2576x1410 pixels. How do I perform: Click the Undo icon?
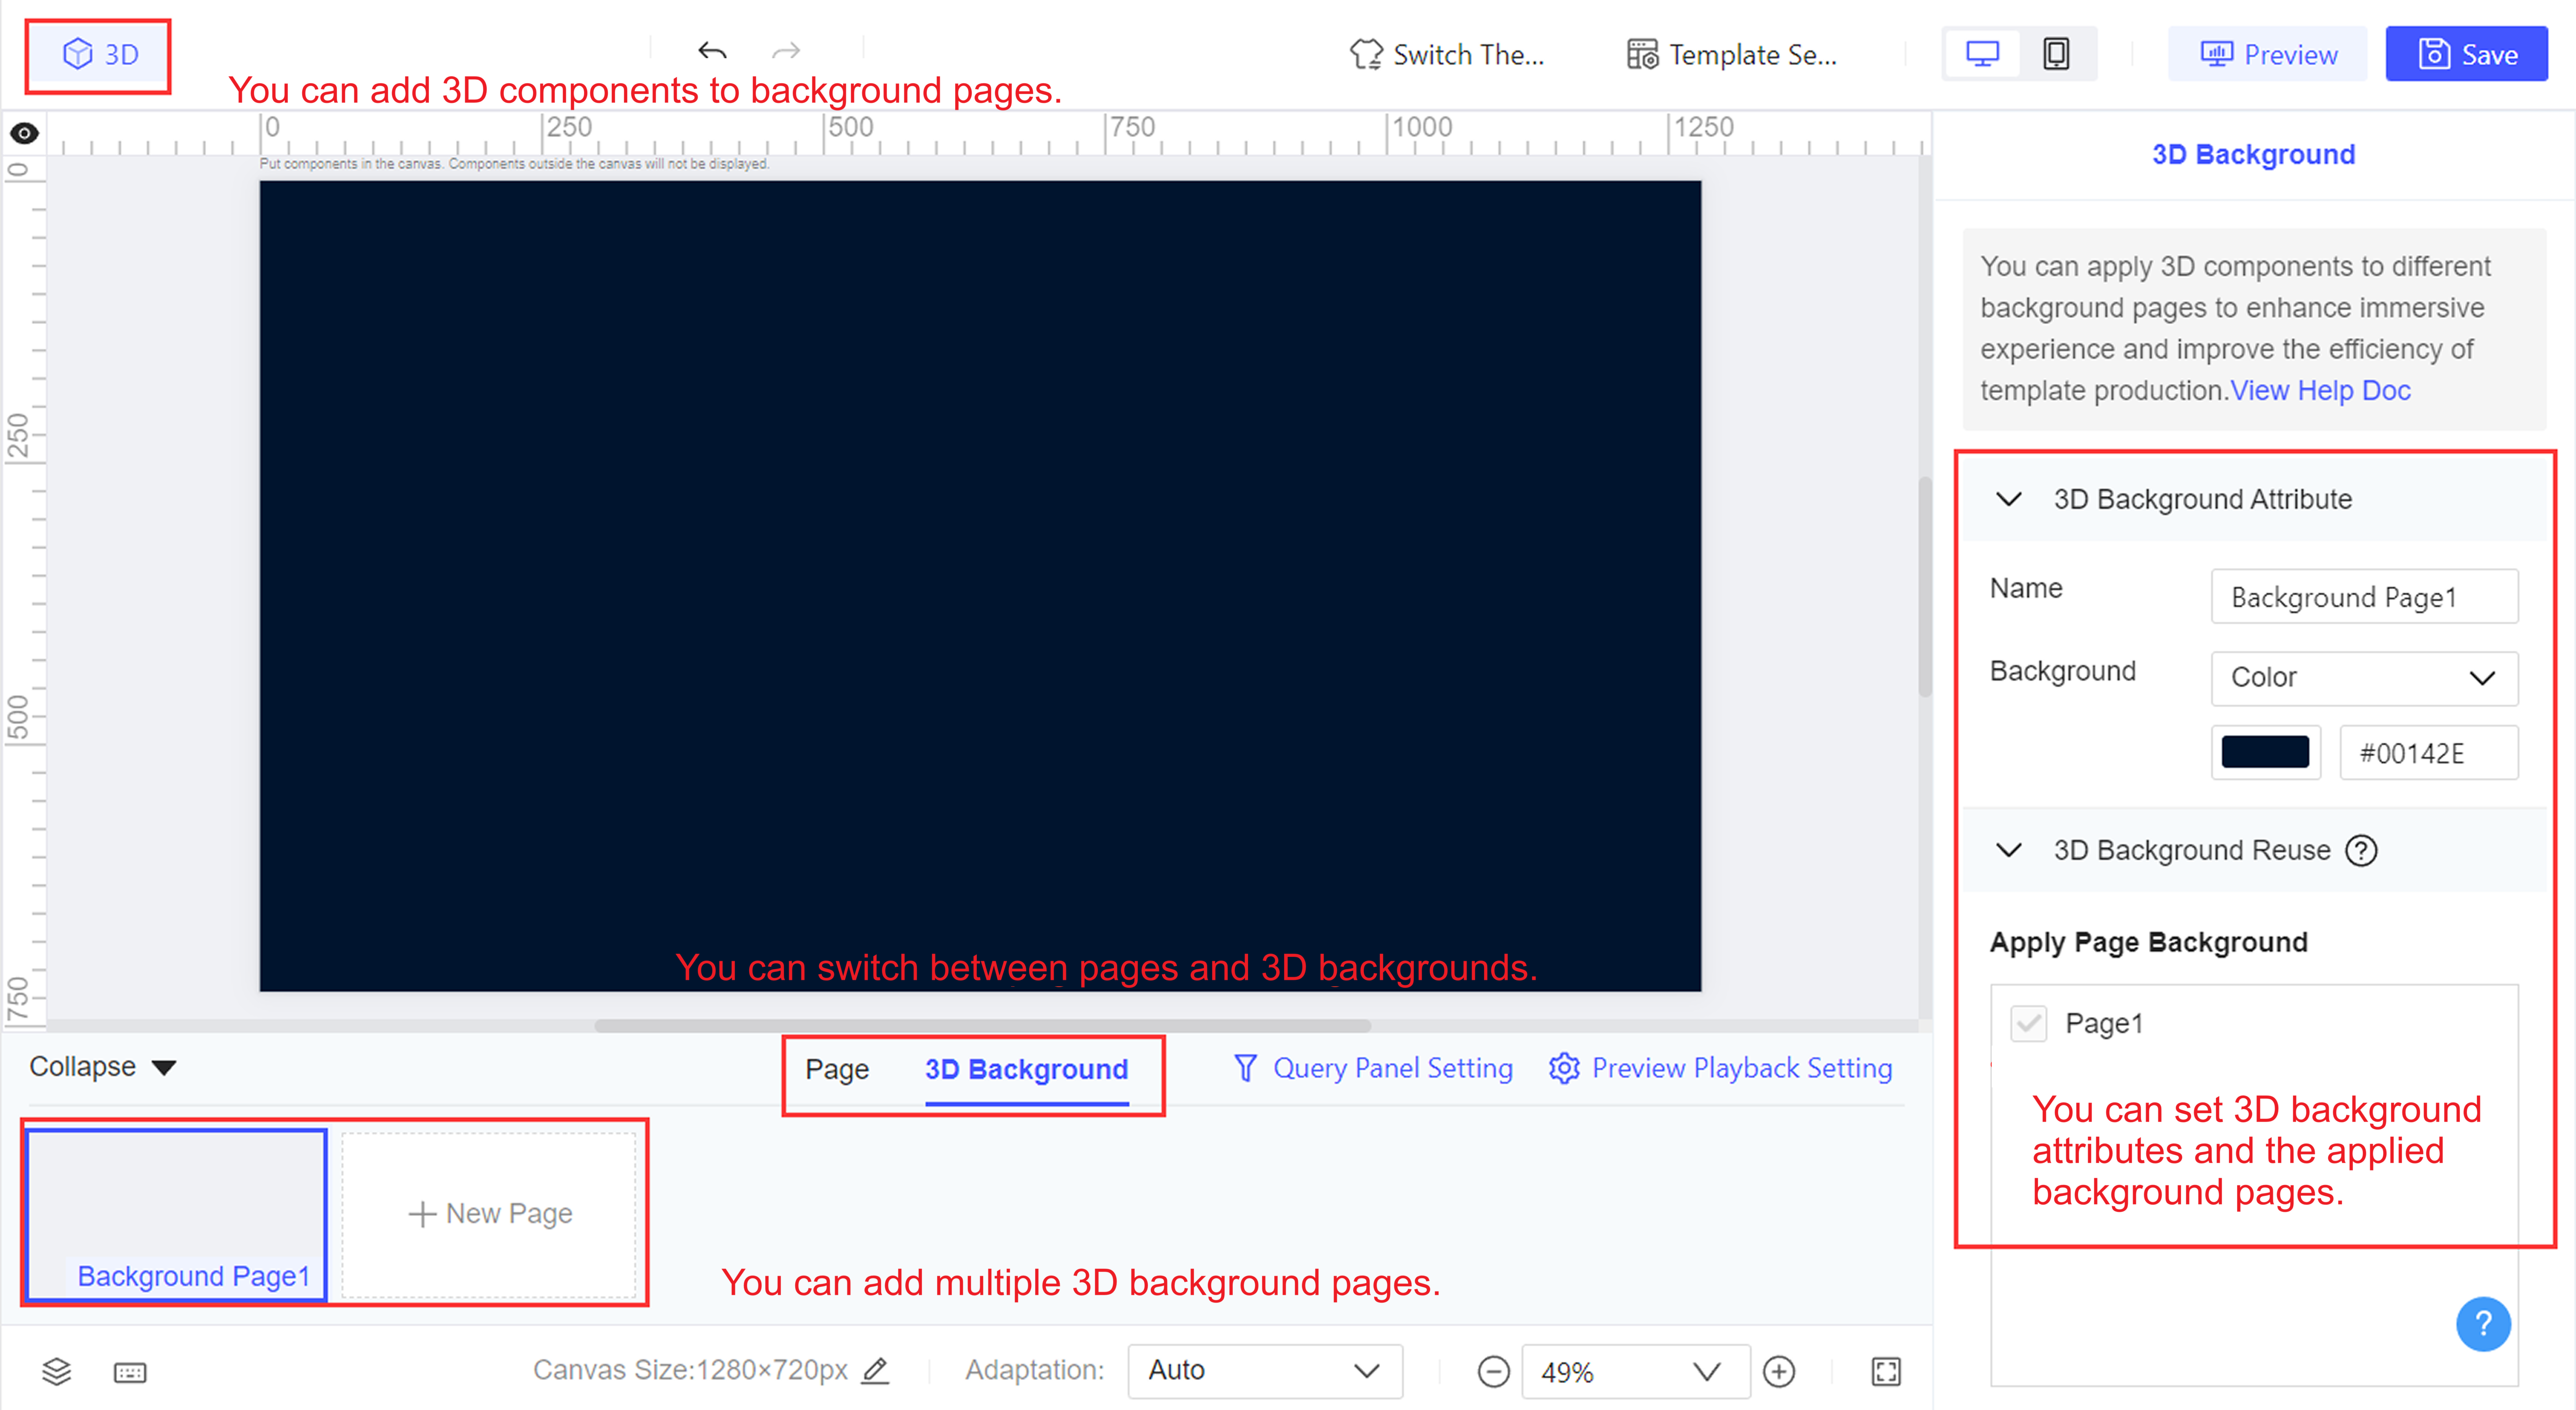[x=711, y=51]
